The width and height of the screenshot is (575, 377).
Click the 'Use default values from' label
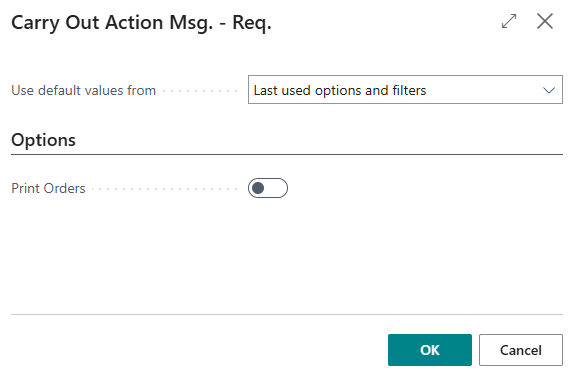pos(84,90)
